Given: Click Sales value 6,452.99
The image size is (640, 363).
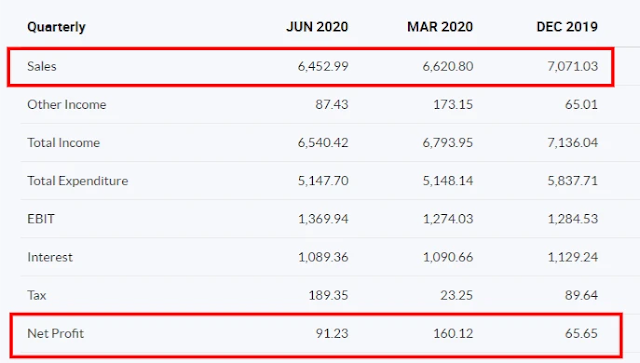Looking at the screenshot, I should 323,66.
